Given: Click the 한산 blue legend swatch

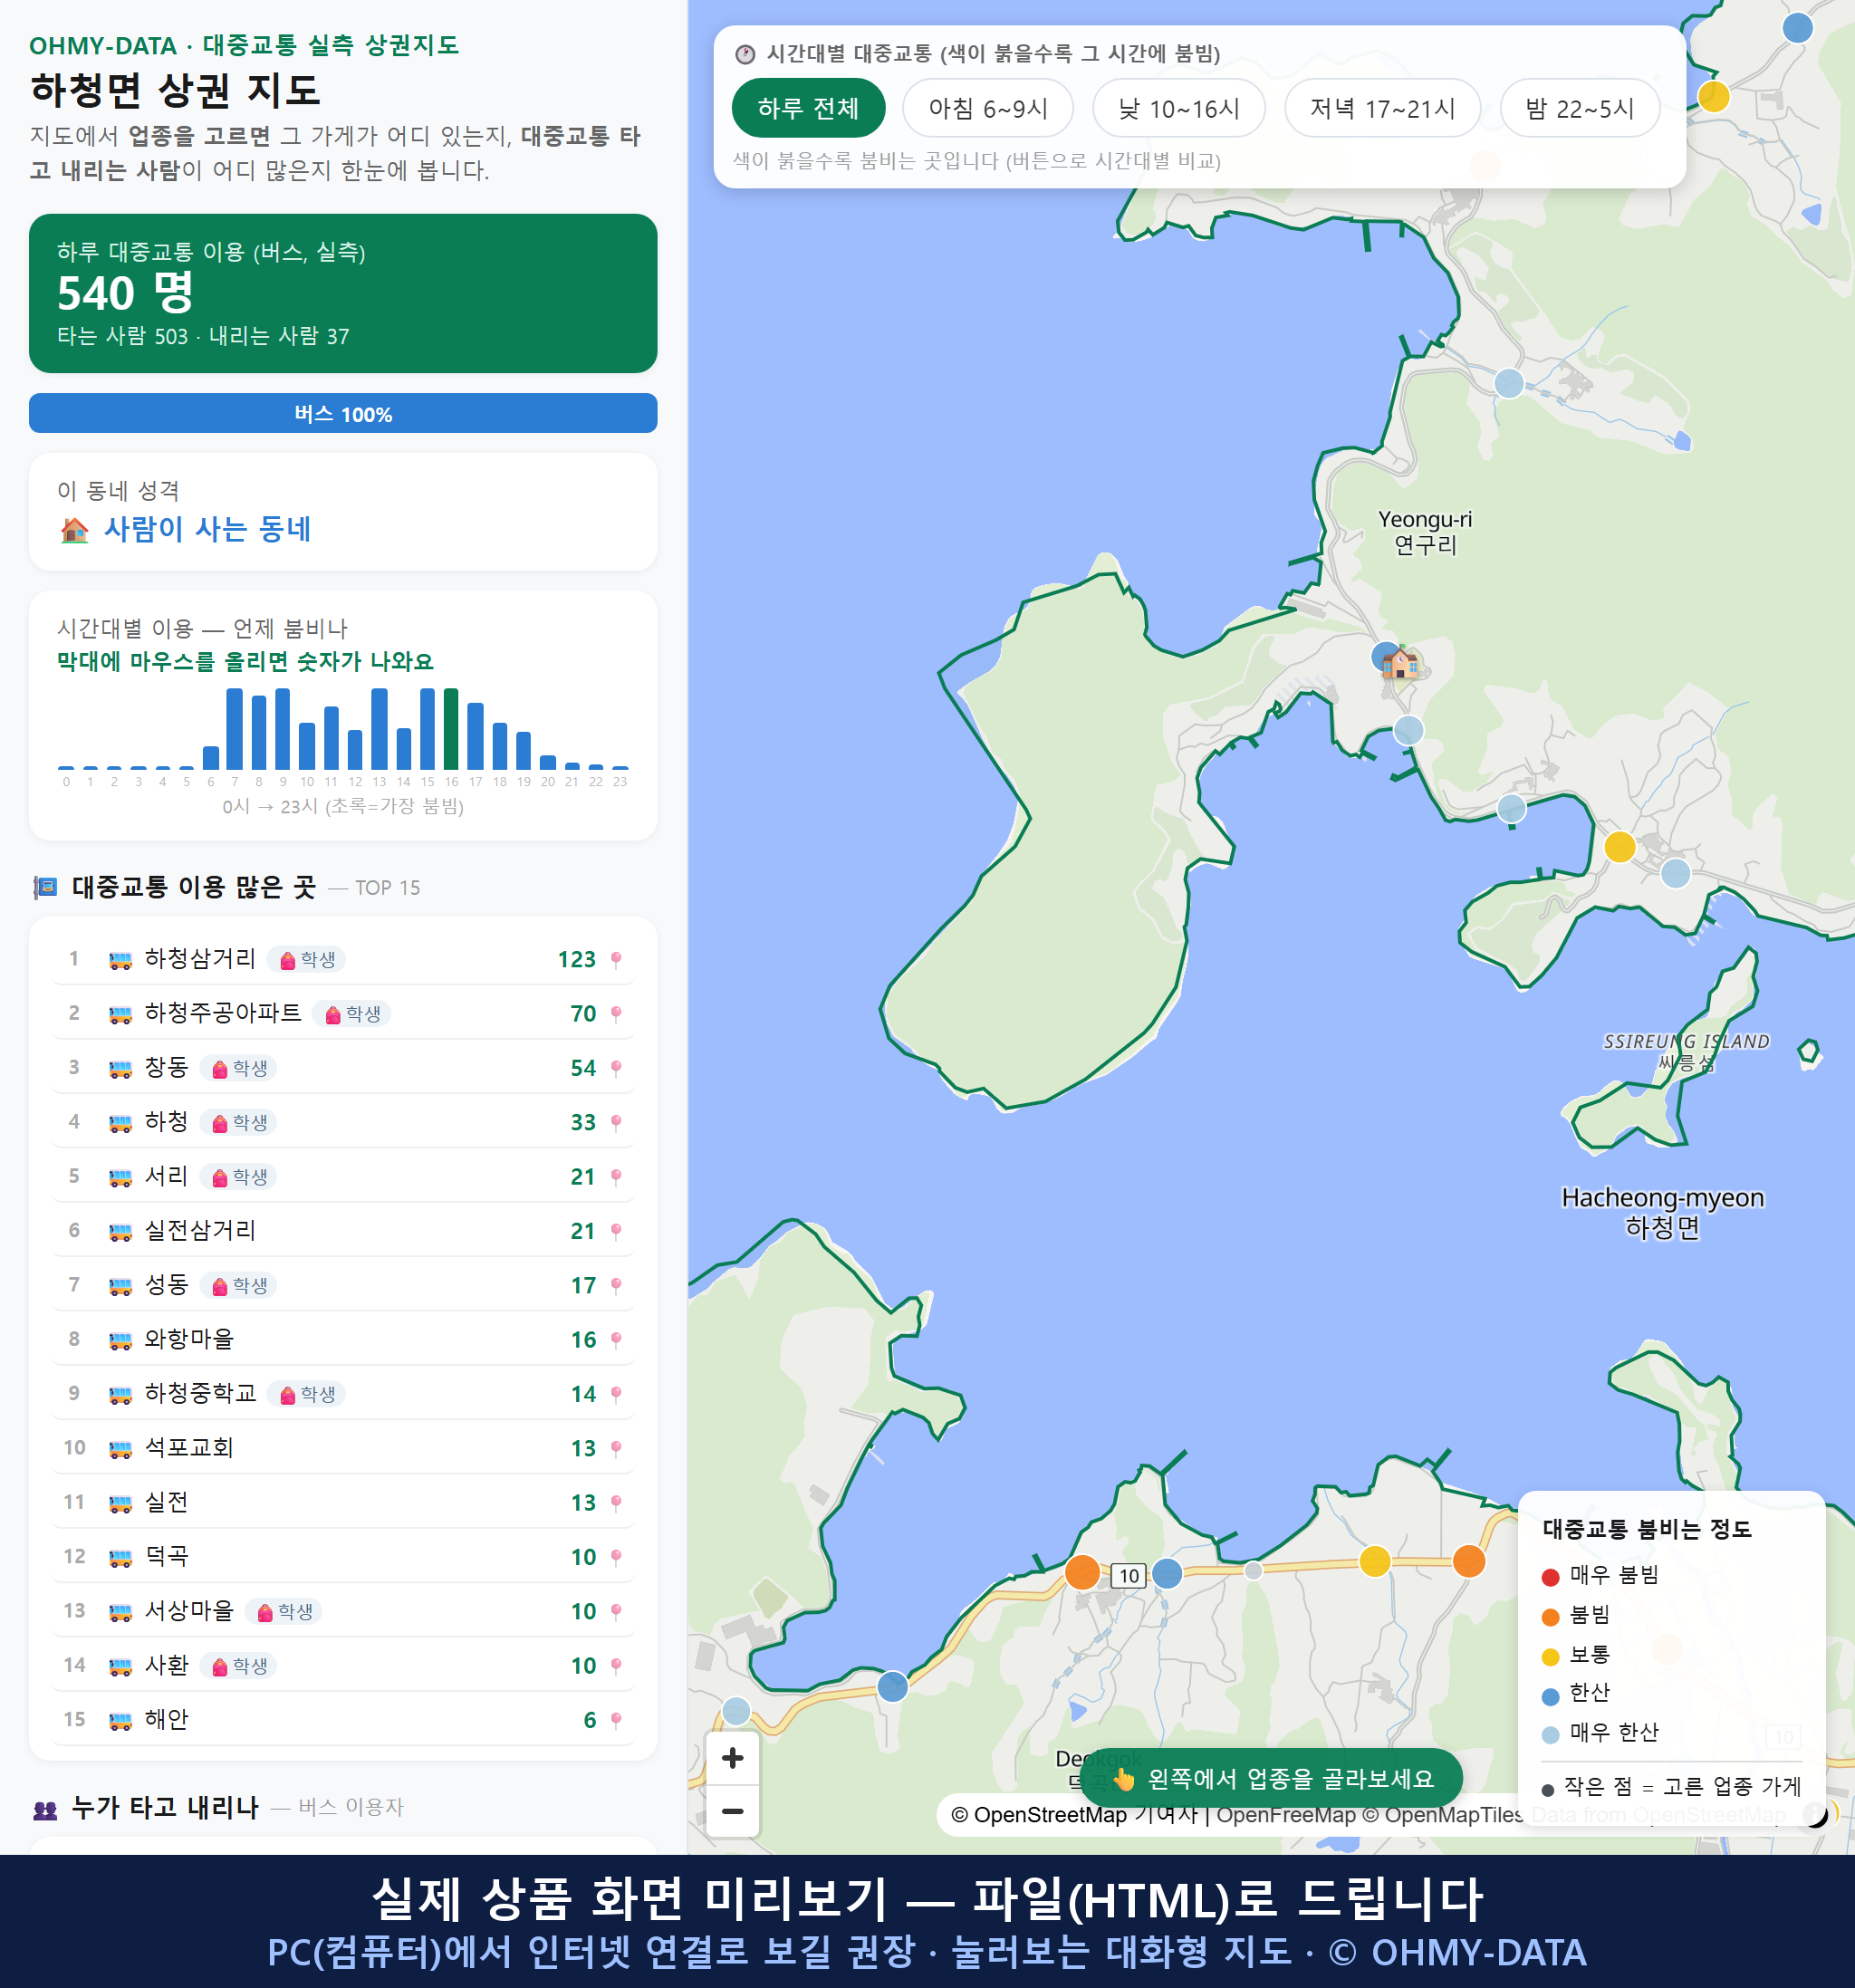Looking at the screenshot, I should [1550, 1696].
